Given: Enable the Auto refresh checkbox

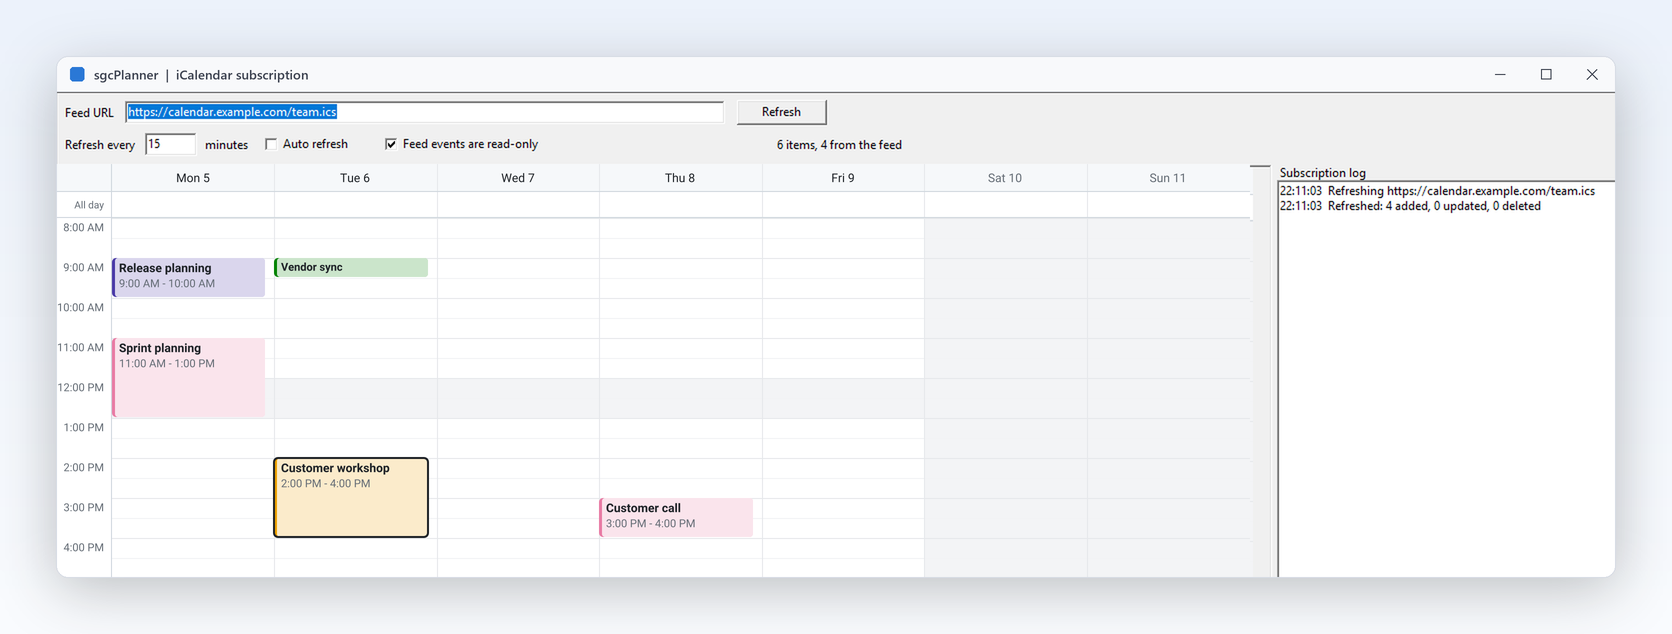Looking at the screenshot, I should coord(271,144).
